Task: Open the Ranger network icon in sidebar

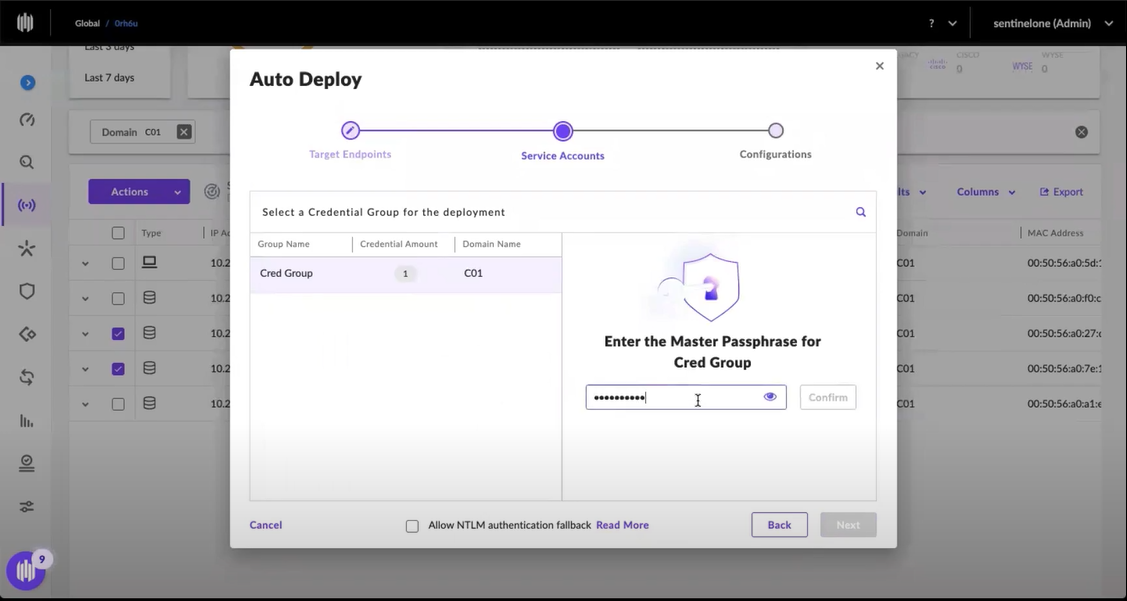Action: (27, 206)
